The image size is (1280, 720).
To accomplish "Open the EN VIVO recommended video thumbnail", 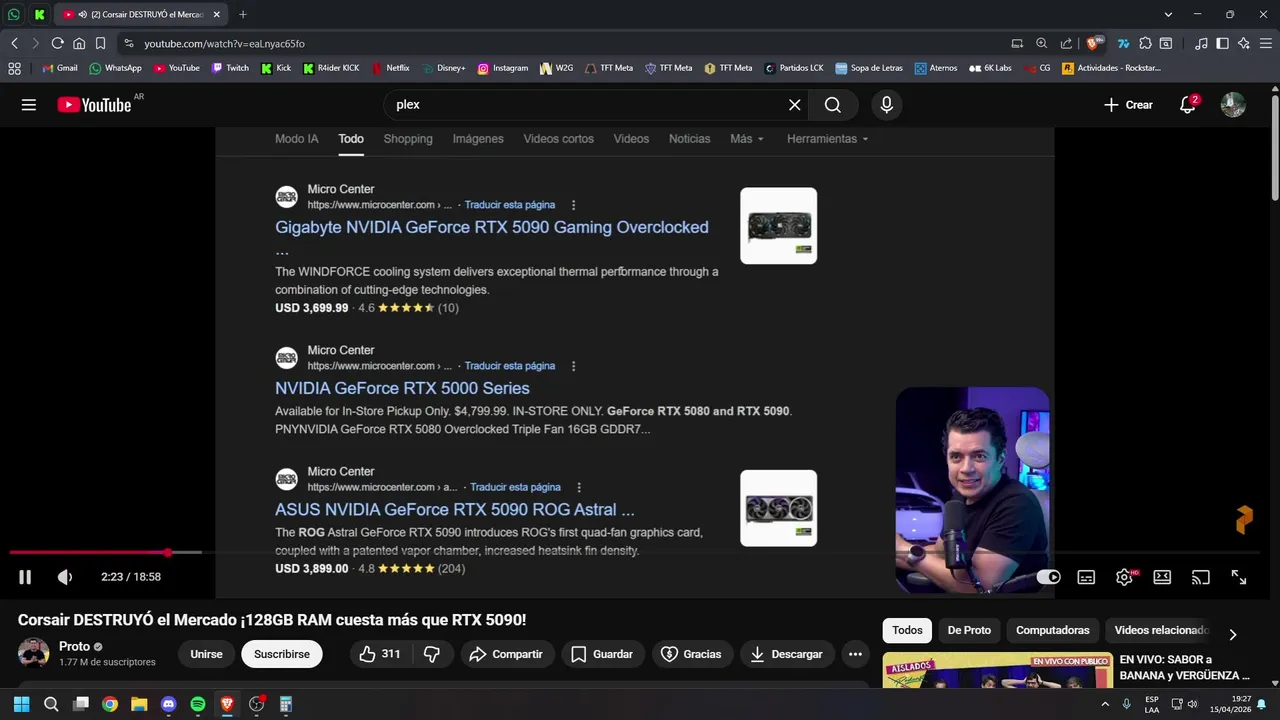I will click(997, 671).
